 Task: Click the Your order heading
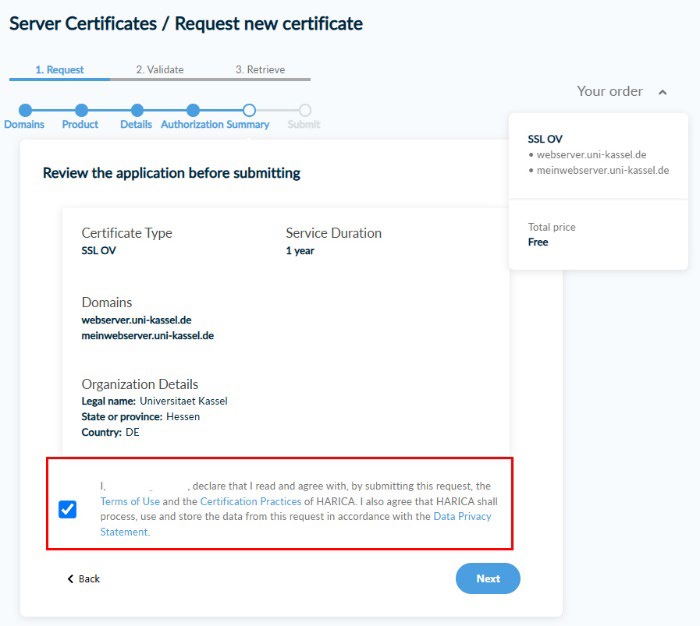pyautogui.click(x=610, y=91)
